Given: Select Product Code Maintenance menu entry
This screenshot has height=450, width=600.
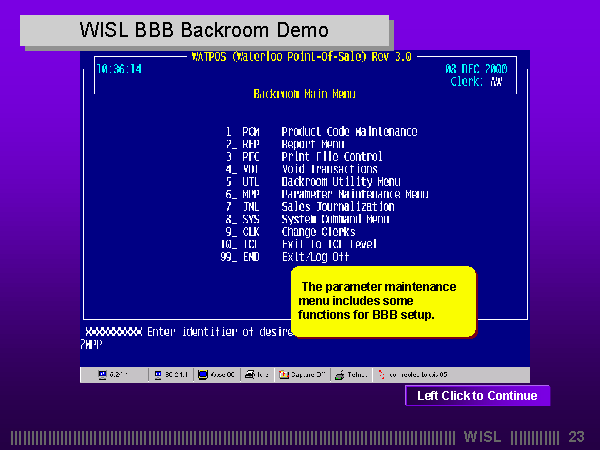Looking at the screenshot, I should tap(348, 131).
